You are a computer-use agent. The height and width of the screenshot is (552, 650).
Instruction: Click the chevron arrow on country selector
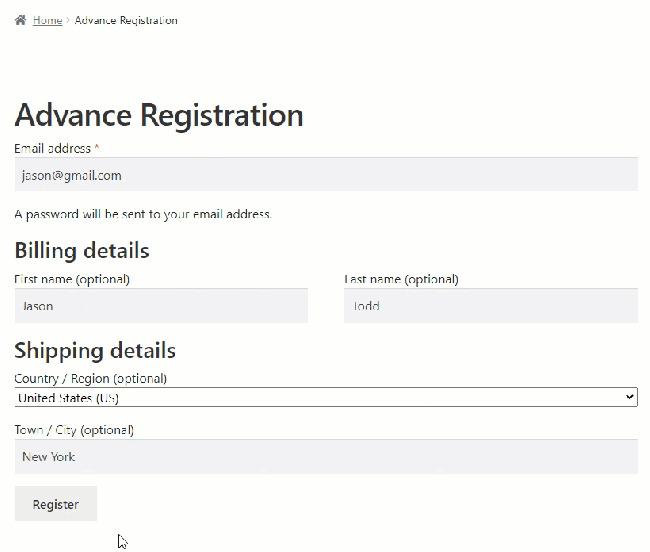coord(629,397)
